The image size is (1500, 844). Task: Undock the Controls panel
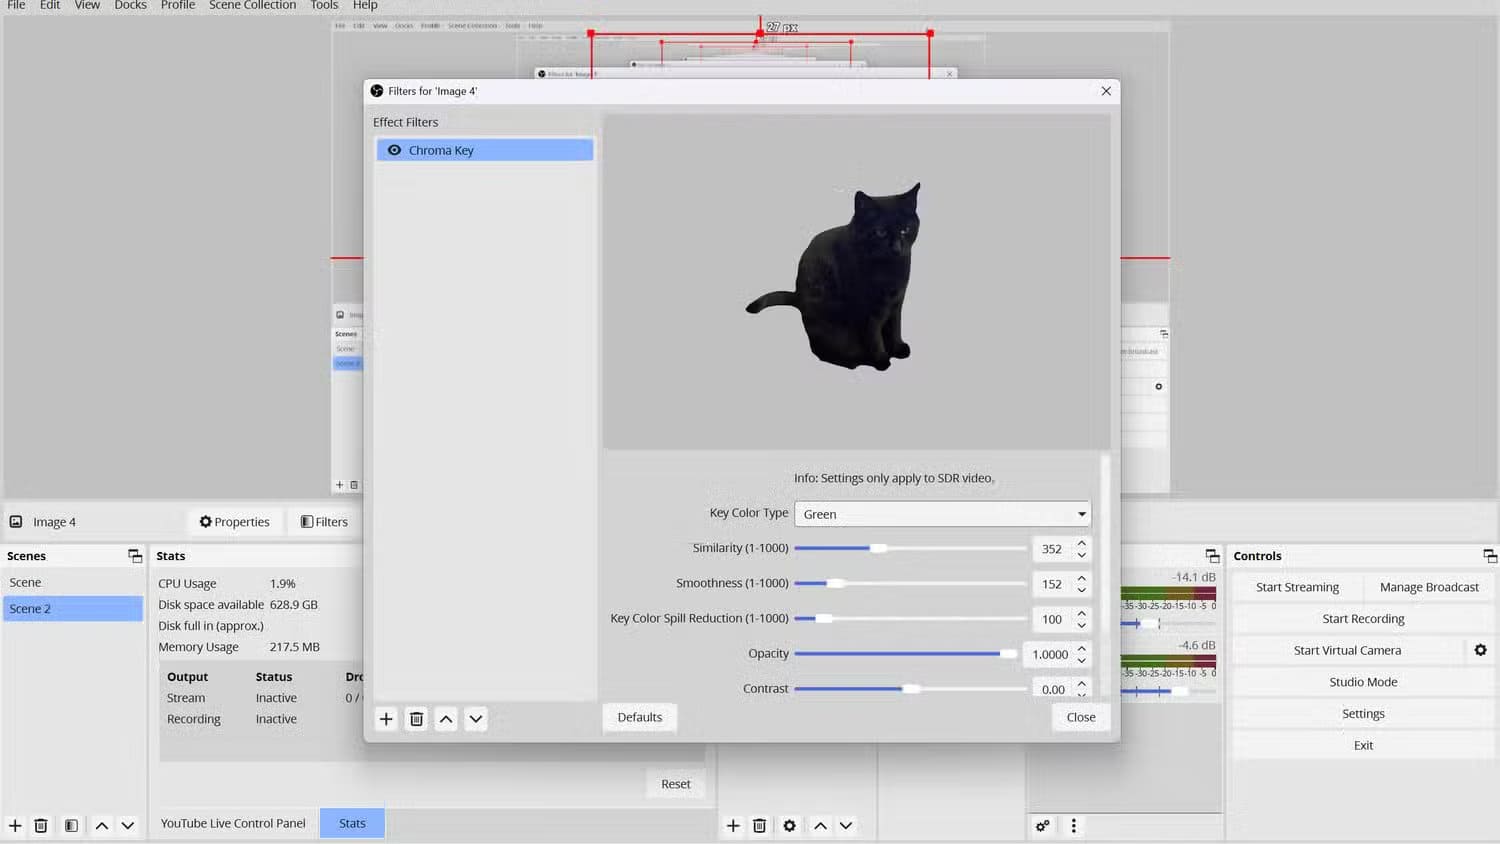1490,556
